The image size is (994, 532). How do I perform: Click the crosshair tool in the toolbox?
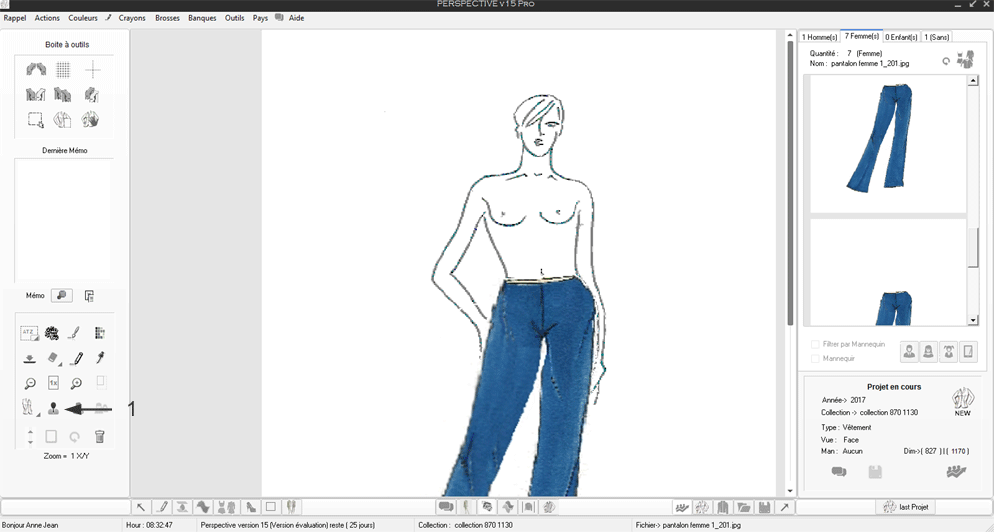point(92,70)
